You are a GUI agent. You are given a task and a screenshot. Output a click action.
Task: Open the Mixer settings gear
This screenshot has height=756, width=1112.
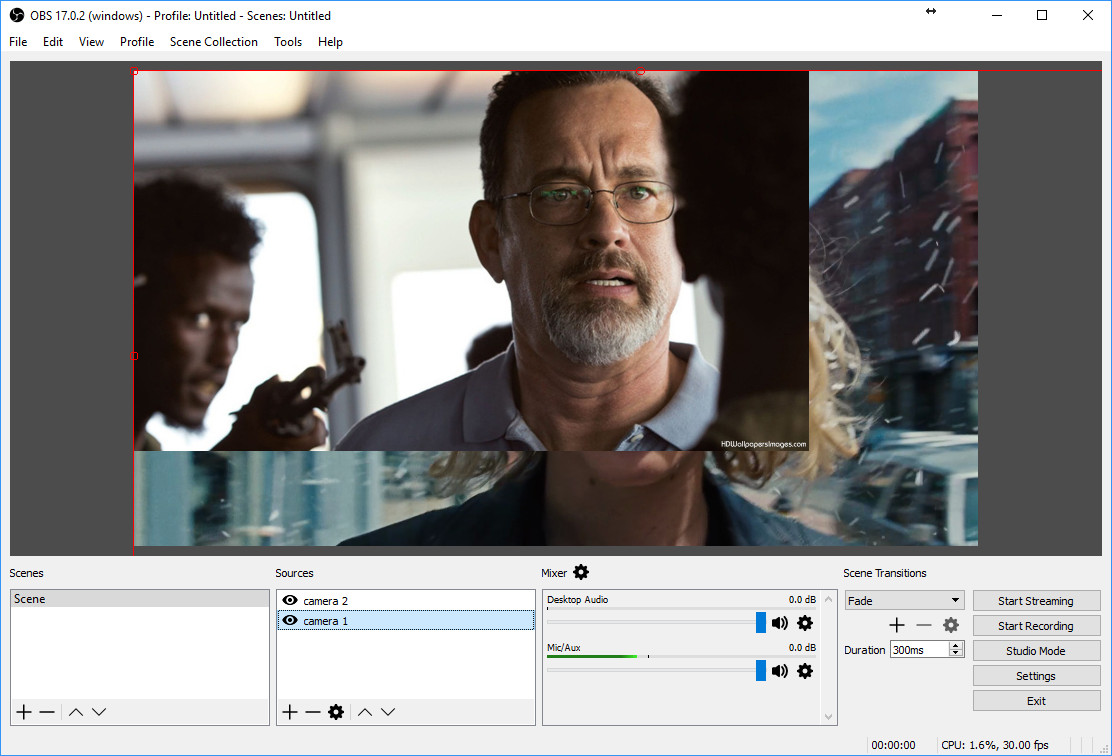[581, 572]
